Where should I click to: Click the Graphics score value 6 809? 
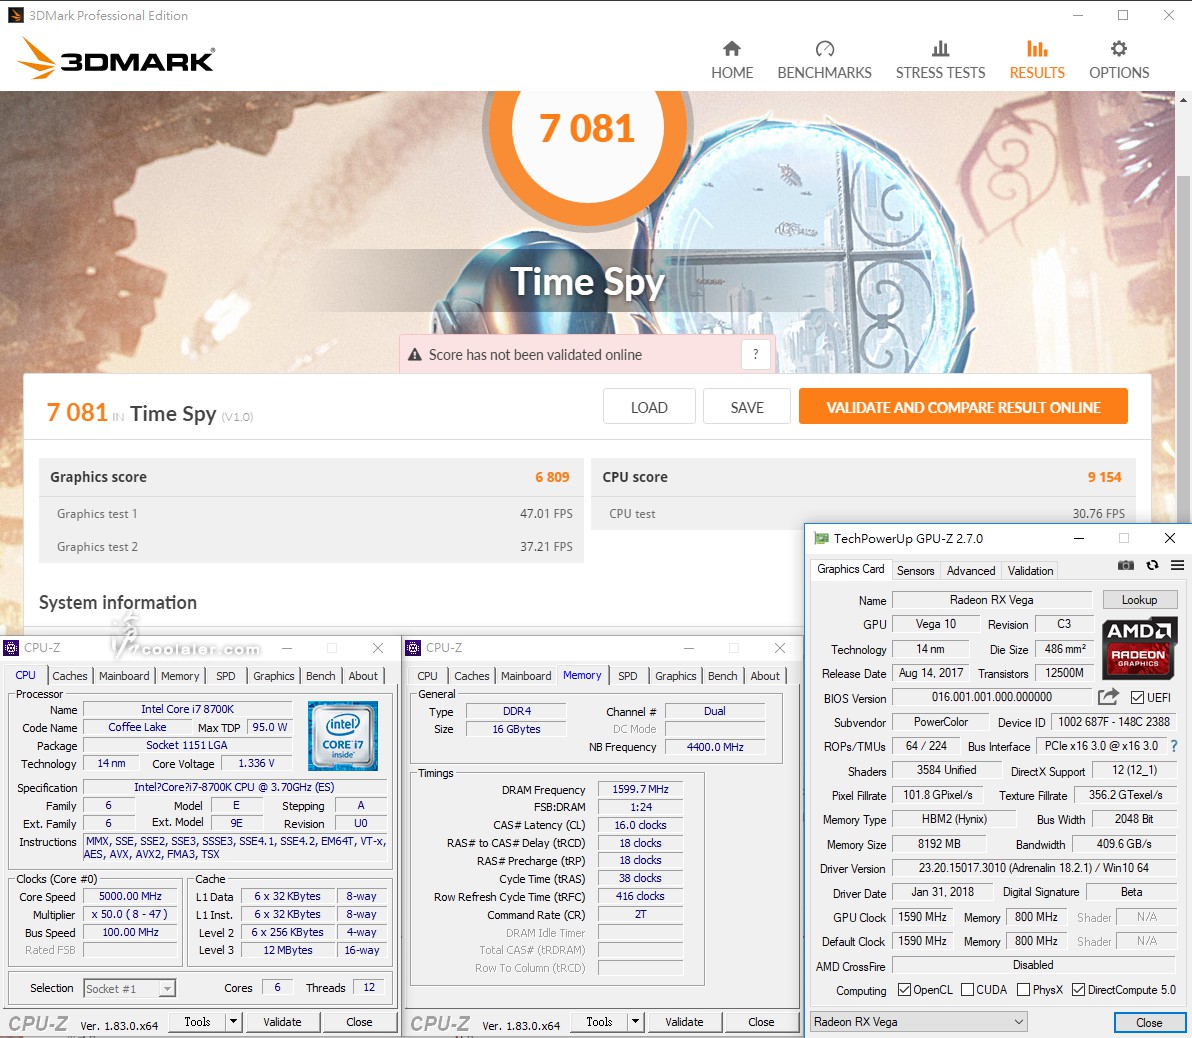pyautogui.click(x=552, y=477)
